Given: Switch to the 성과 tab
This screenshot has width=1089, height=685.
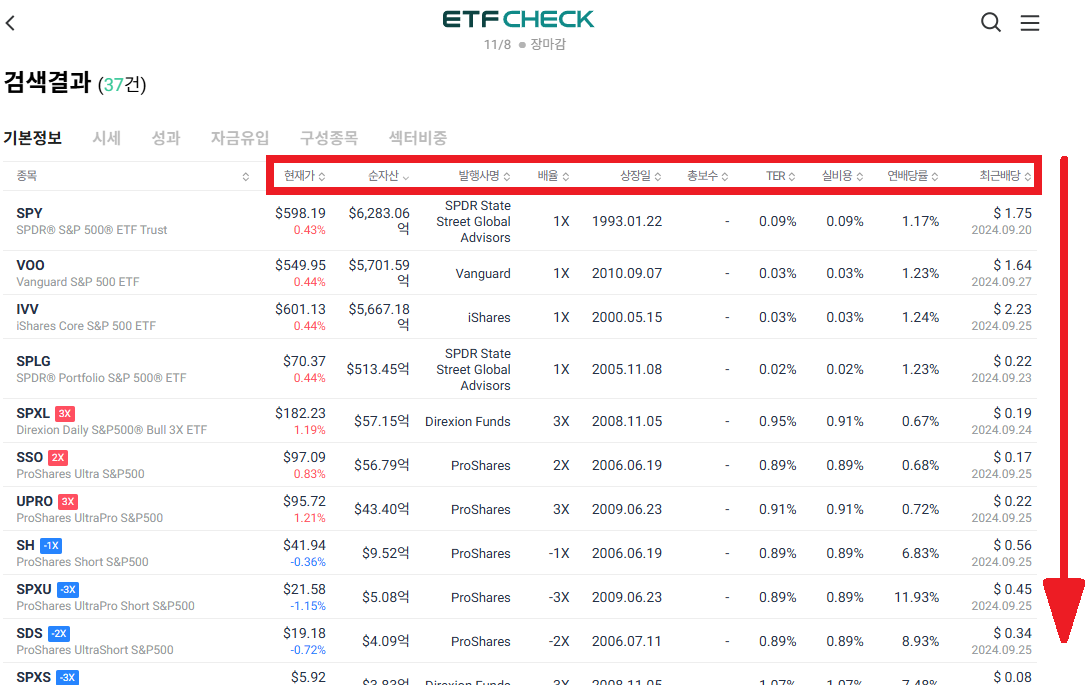Looking at the screenshot, I should coord(166,138).
